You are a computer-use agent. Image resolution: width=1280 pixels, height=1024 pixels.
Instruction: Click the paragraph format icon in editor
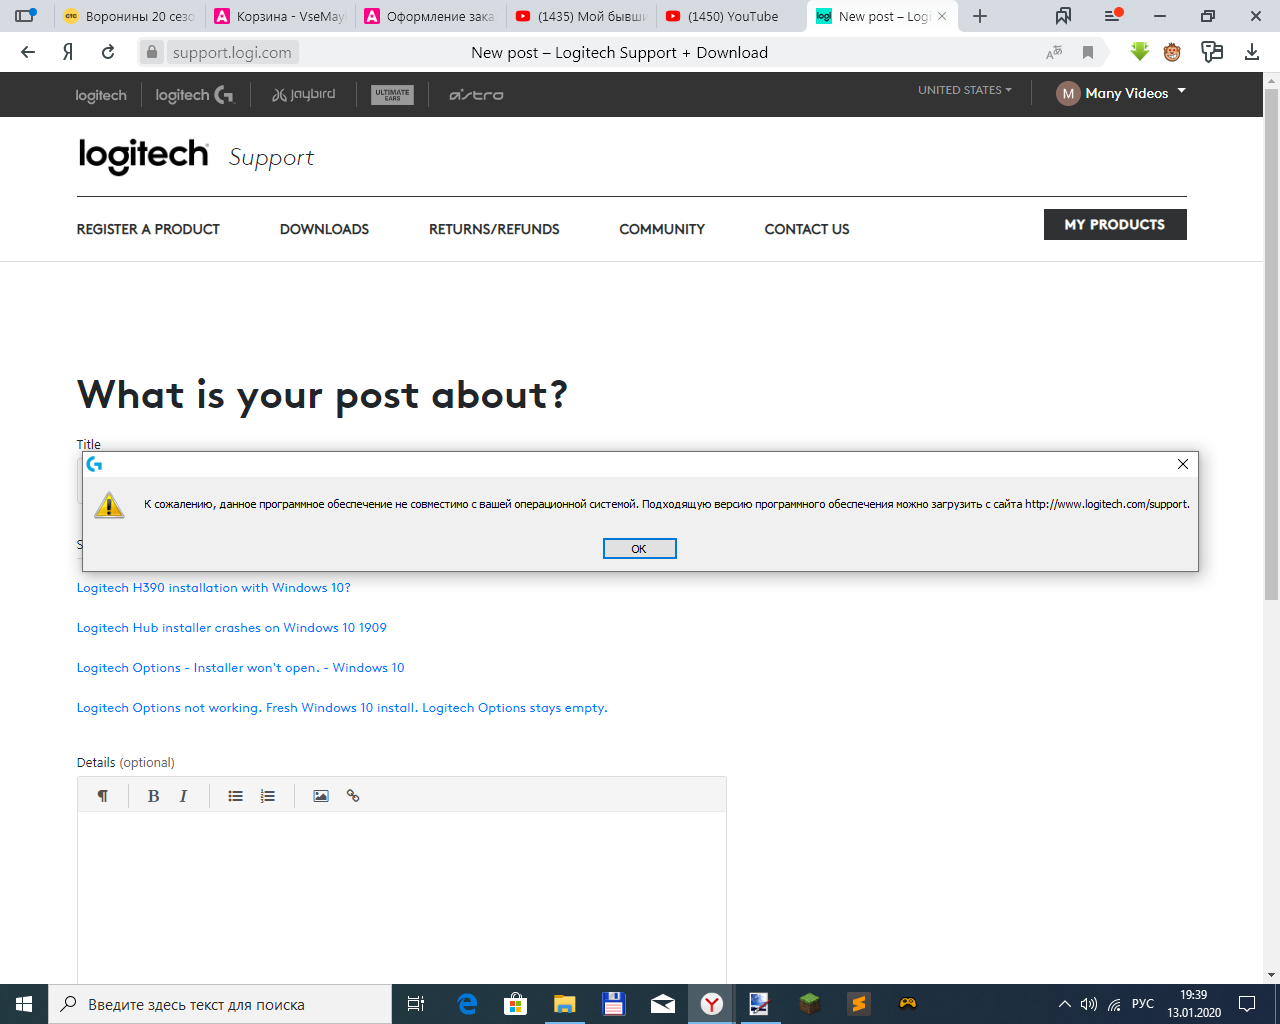coord(102,796)
